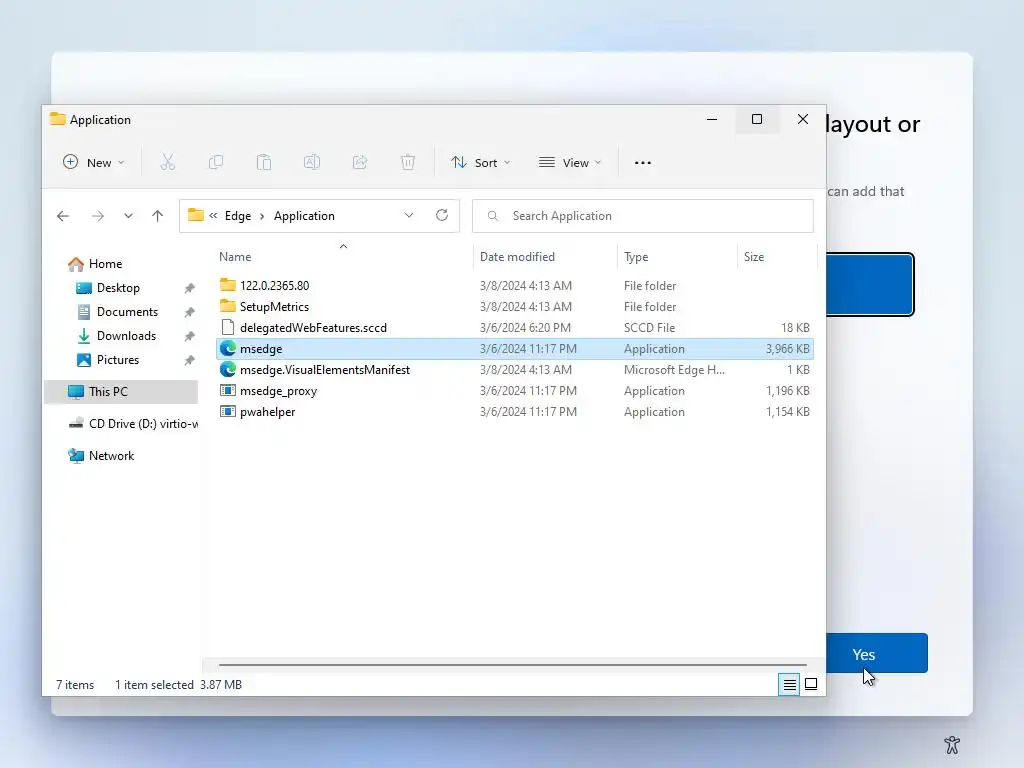Image resolution: width=1024 pixels, height=768 pixels.
Task: Click the Delete trash can icon
Action: pyautogui.click(x=408, y=162)
